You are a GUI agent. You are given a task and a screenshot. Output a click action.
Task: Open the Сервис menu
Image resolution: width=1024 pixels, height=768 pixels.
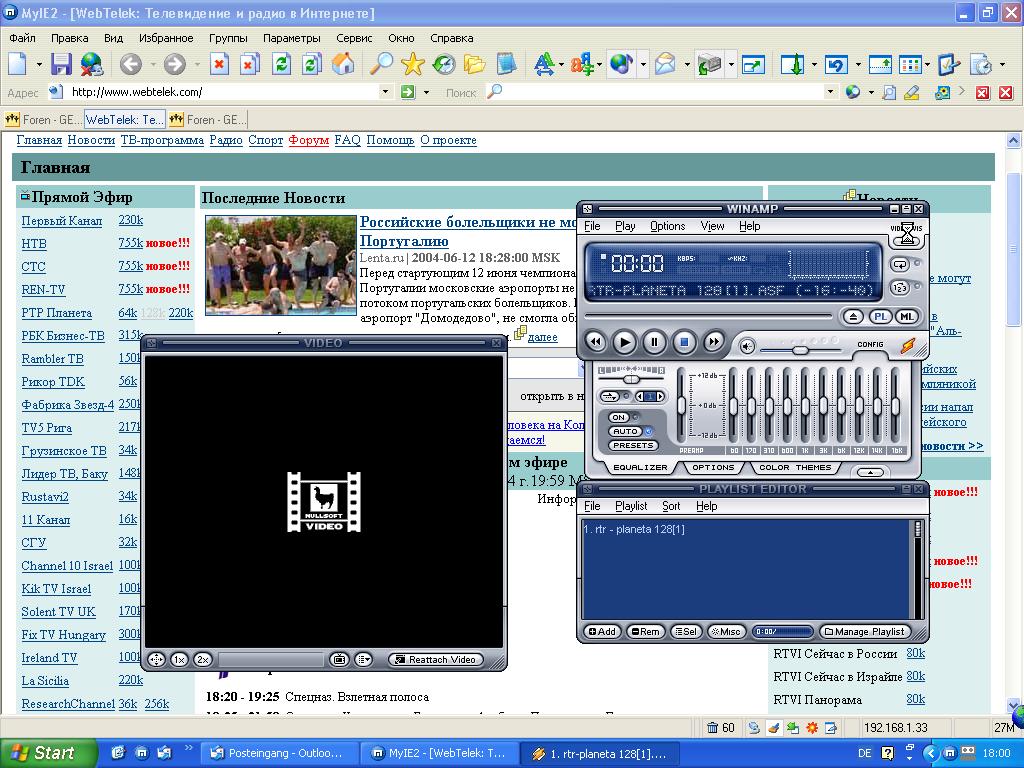pos(354,38)
